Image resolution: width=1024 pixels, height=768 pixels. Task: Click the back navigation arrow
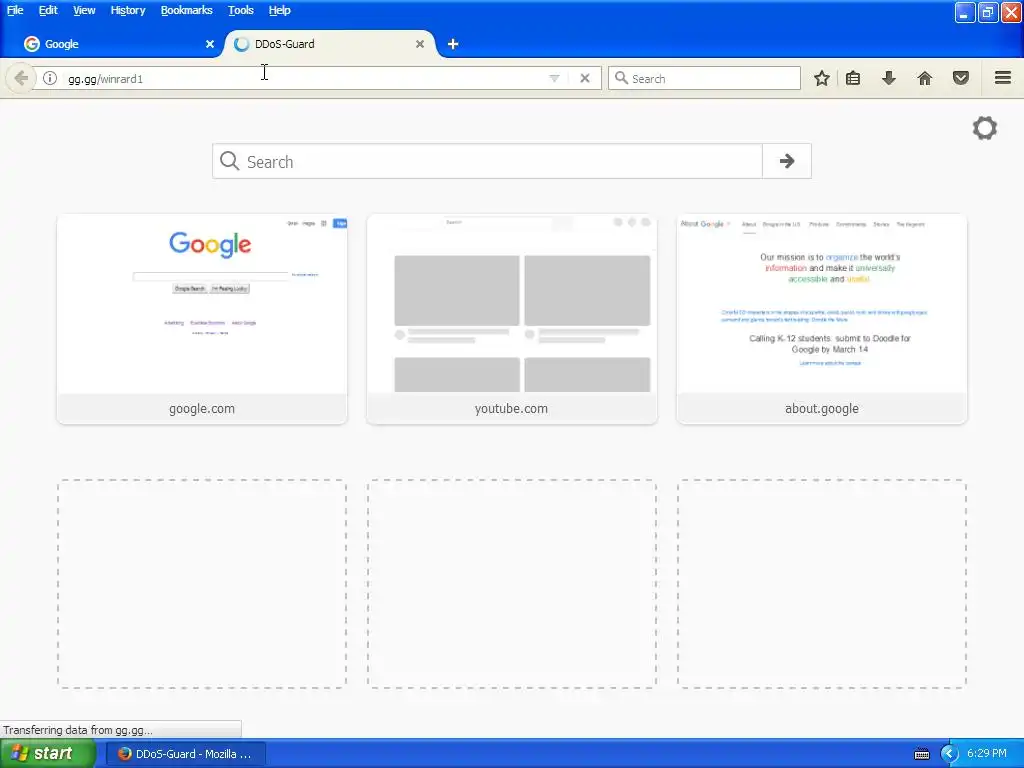[20, 78]
